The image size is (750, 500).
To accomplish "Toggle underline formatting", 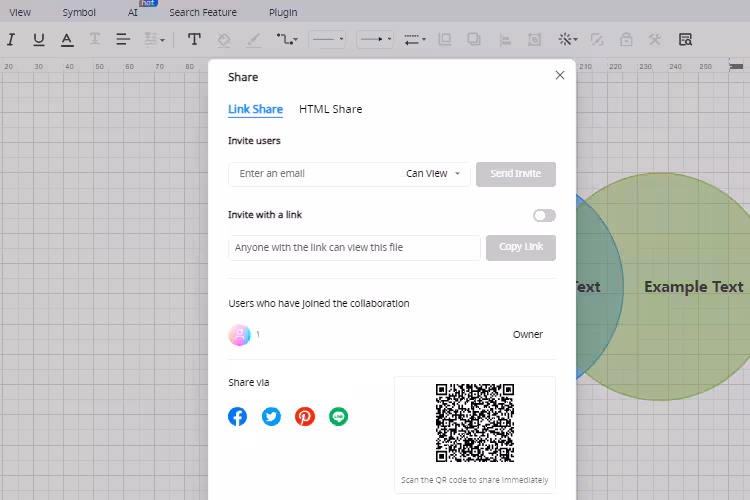I will click(x=39, y=39).
